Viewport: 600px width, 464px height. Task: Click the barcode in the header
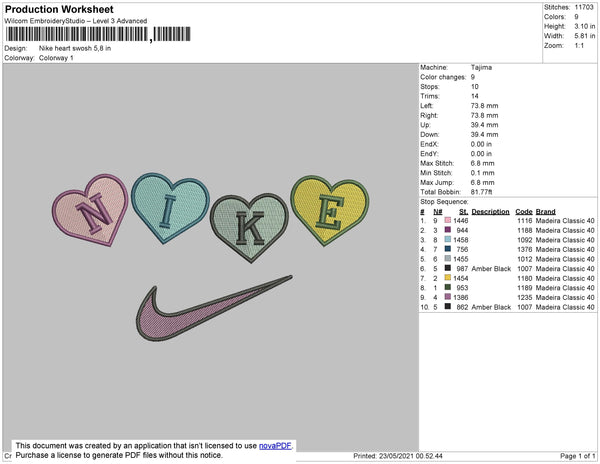tap(98, 34)
